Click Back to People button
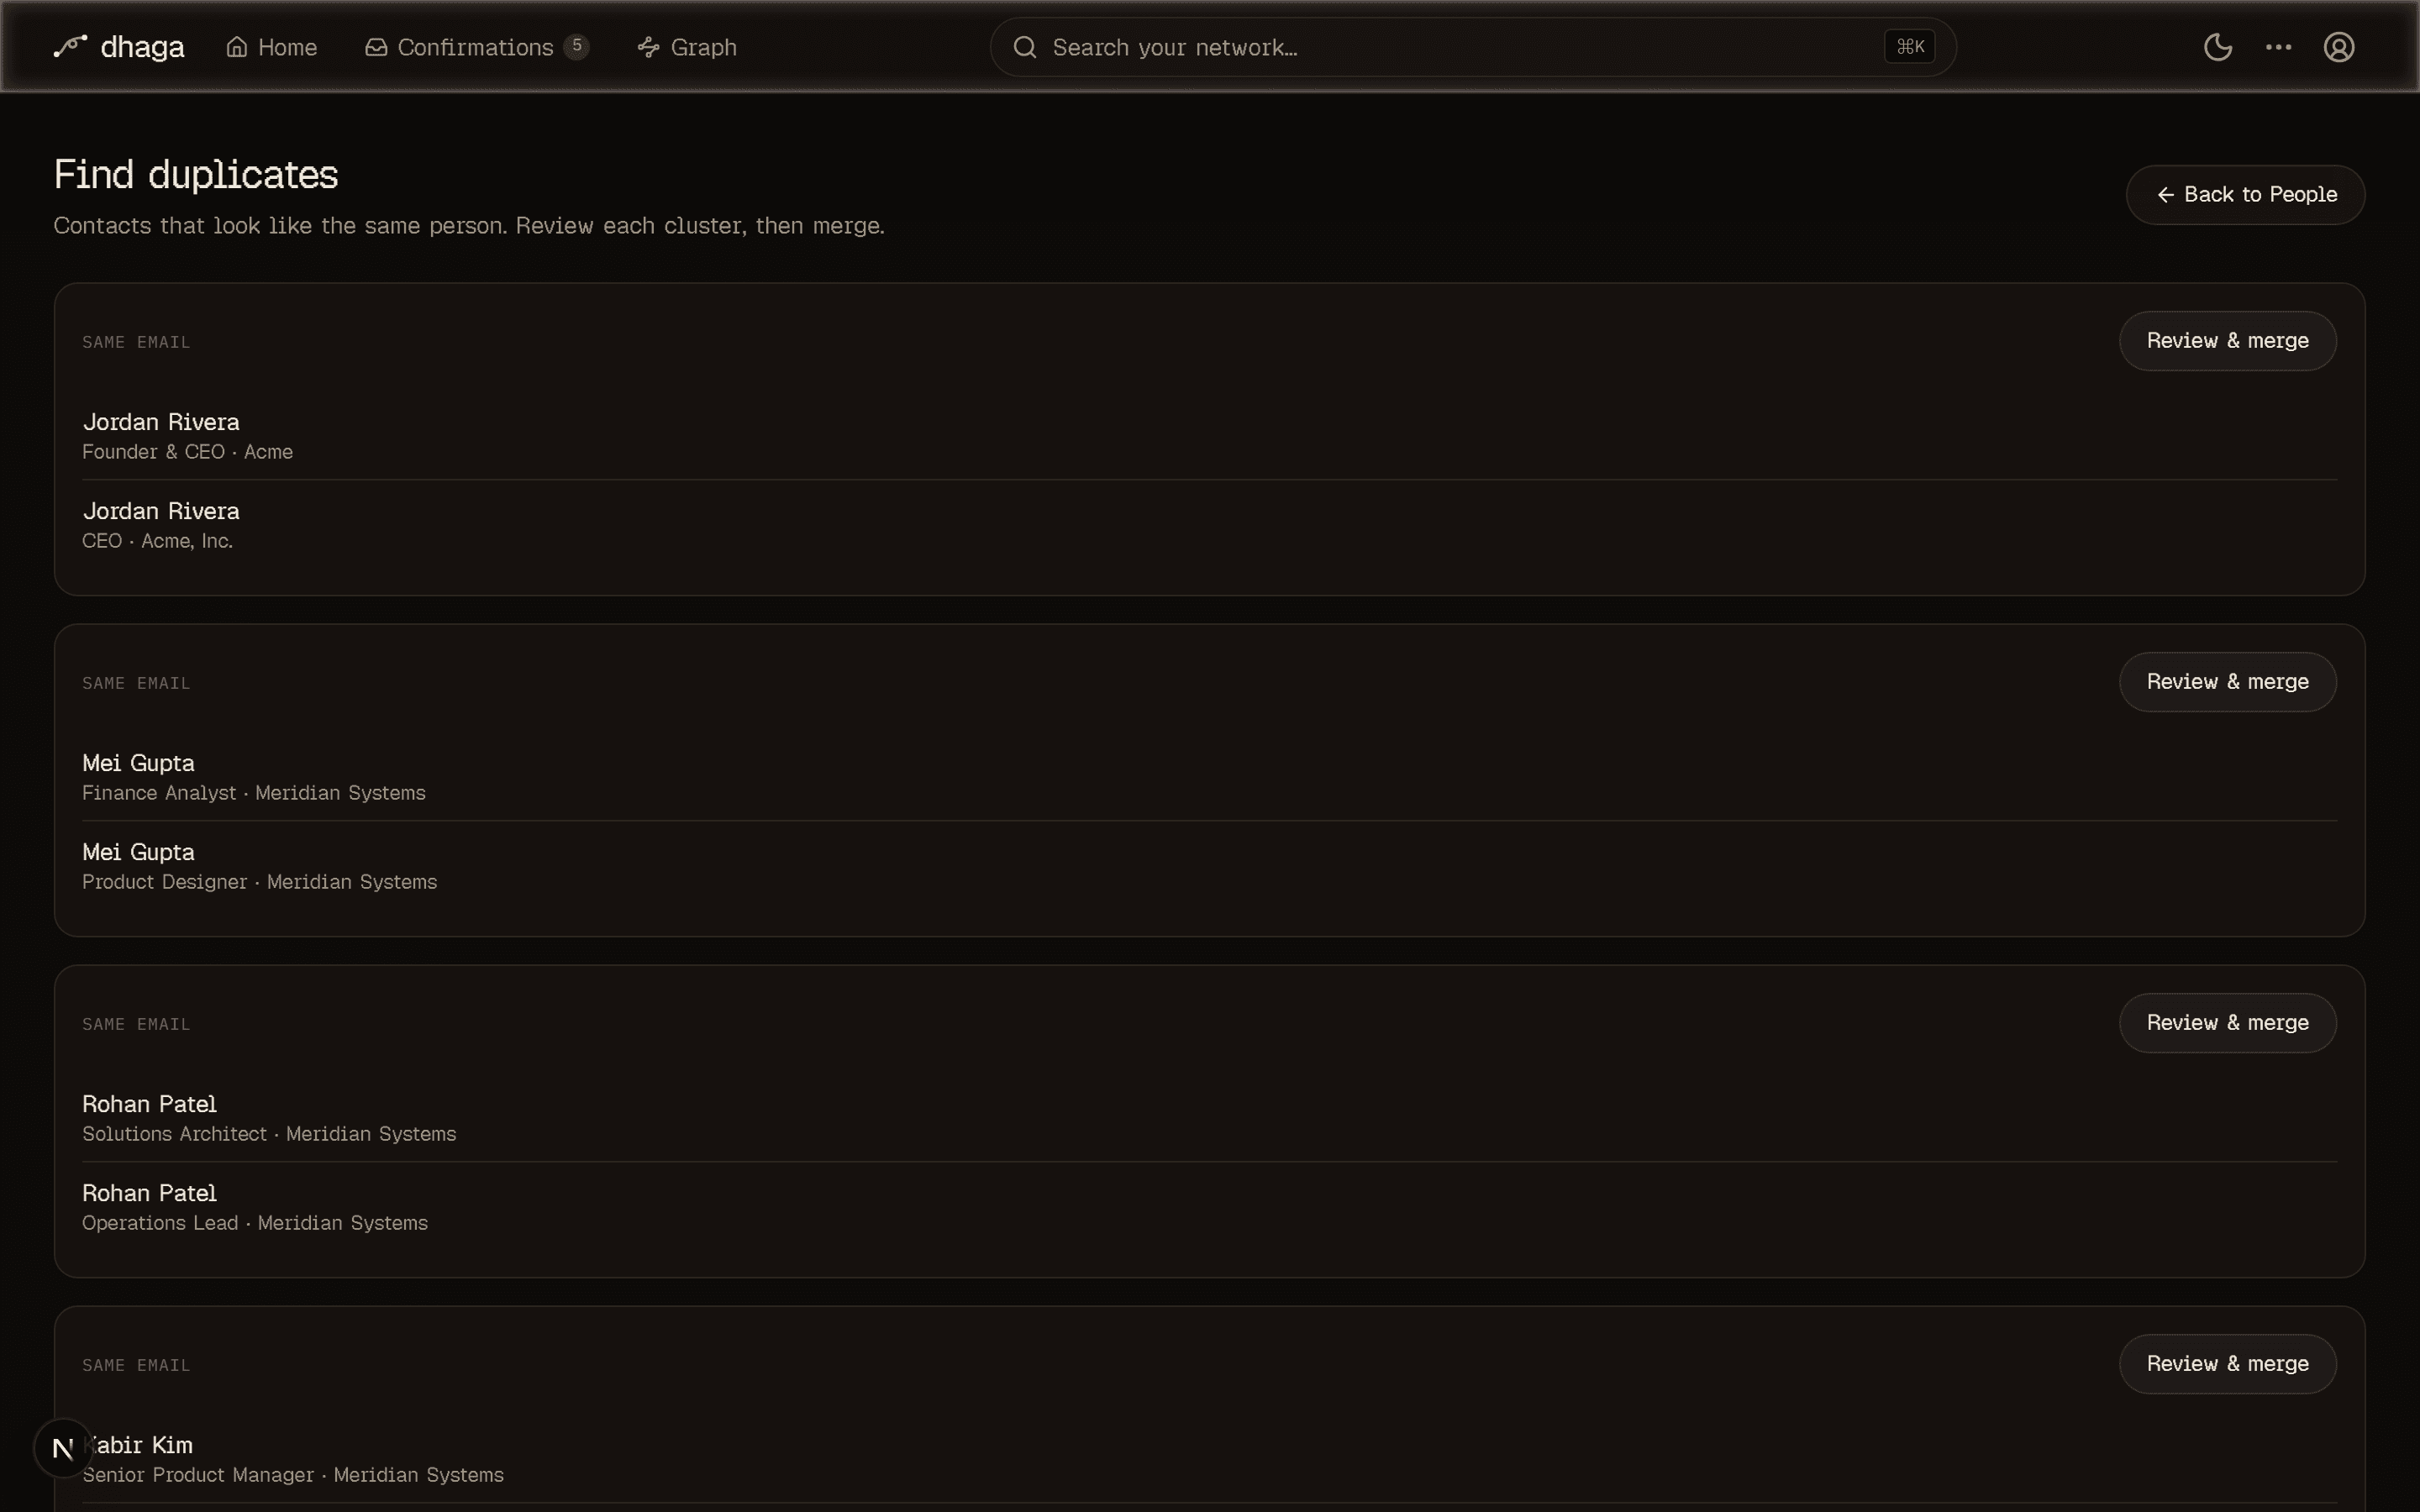The height and width of the screenshot is (1512, 2420). (2245, 195)
